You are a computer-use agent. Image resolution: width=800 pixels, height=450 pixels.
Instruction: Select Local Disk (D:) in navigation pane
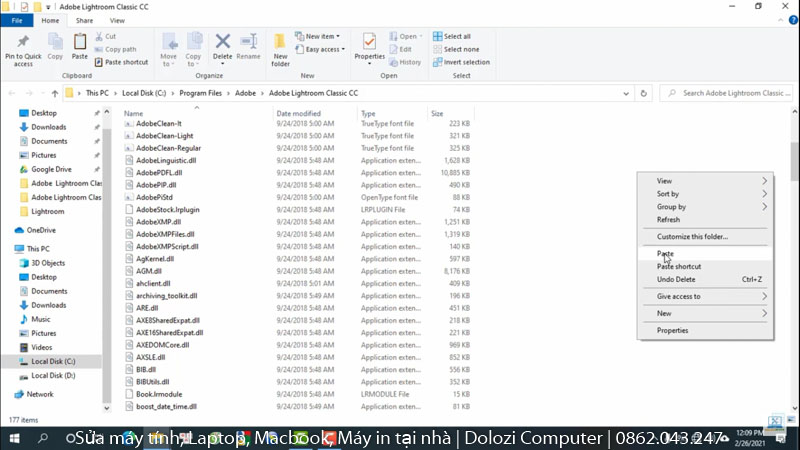pos(53,375)
